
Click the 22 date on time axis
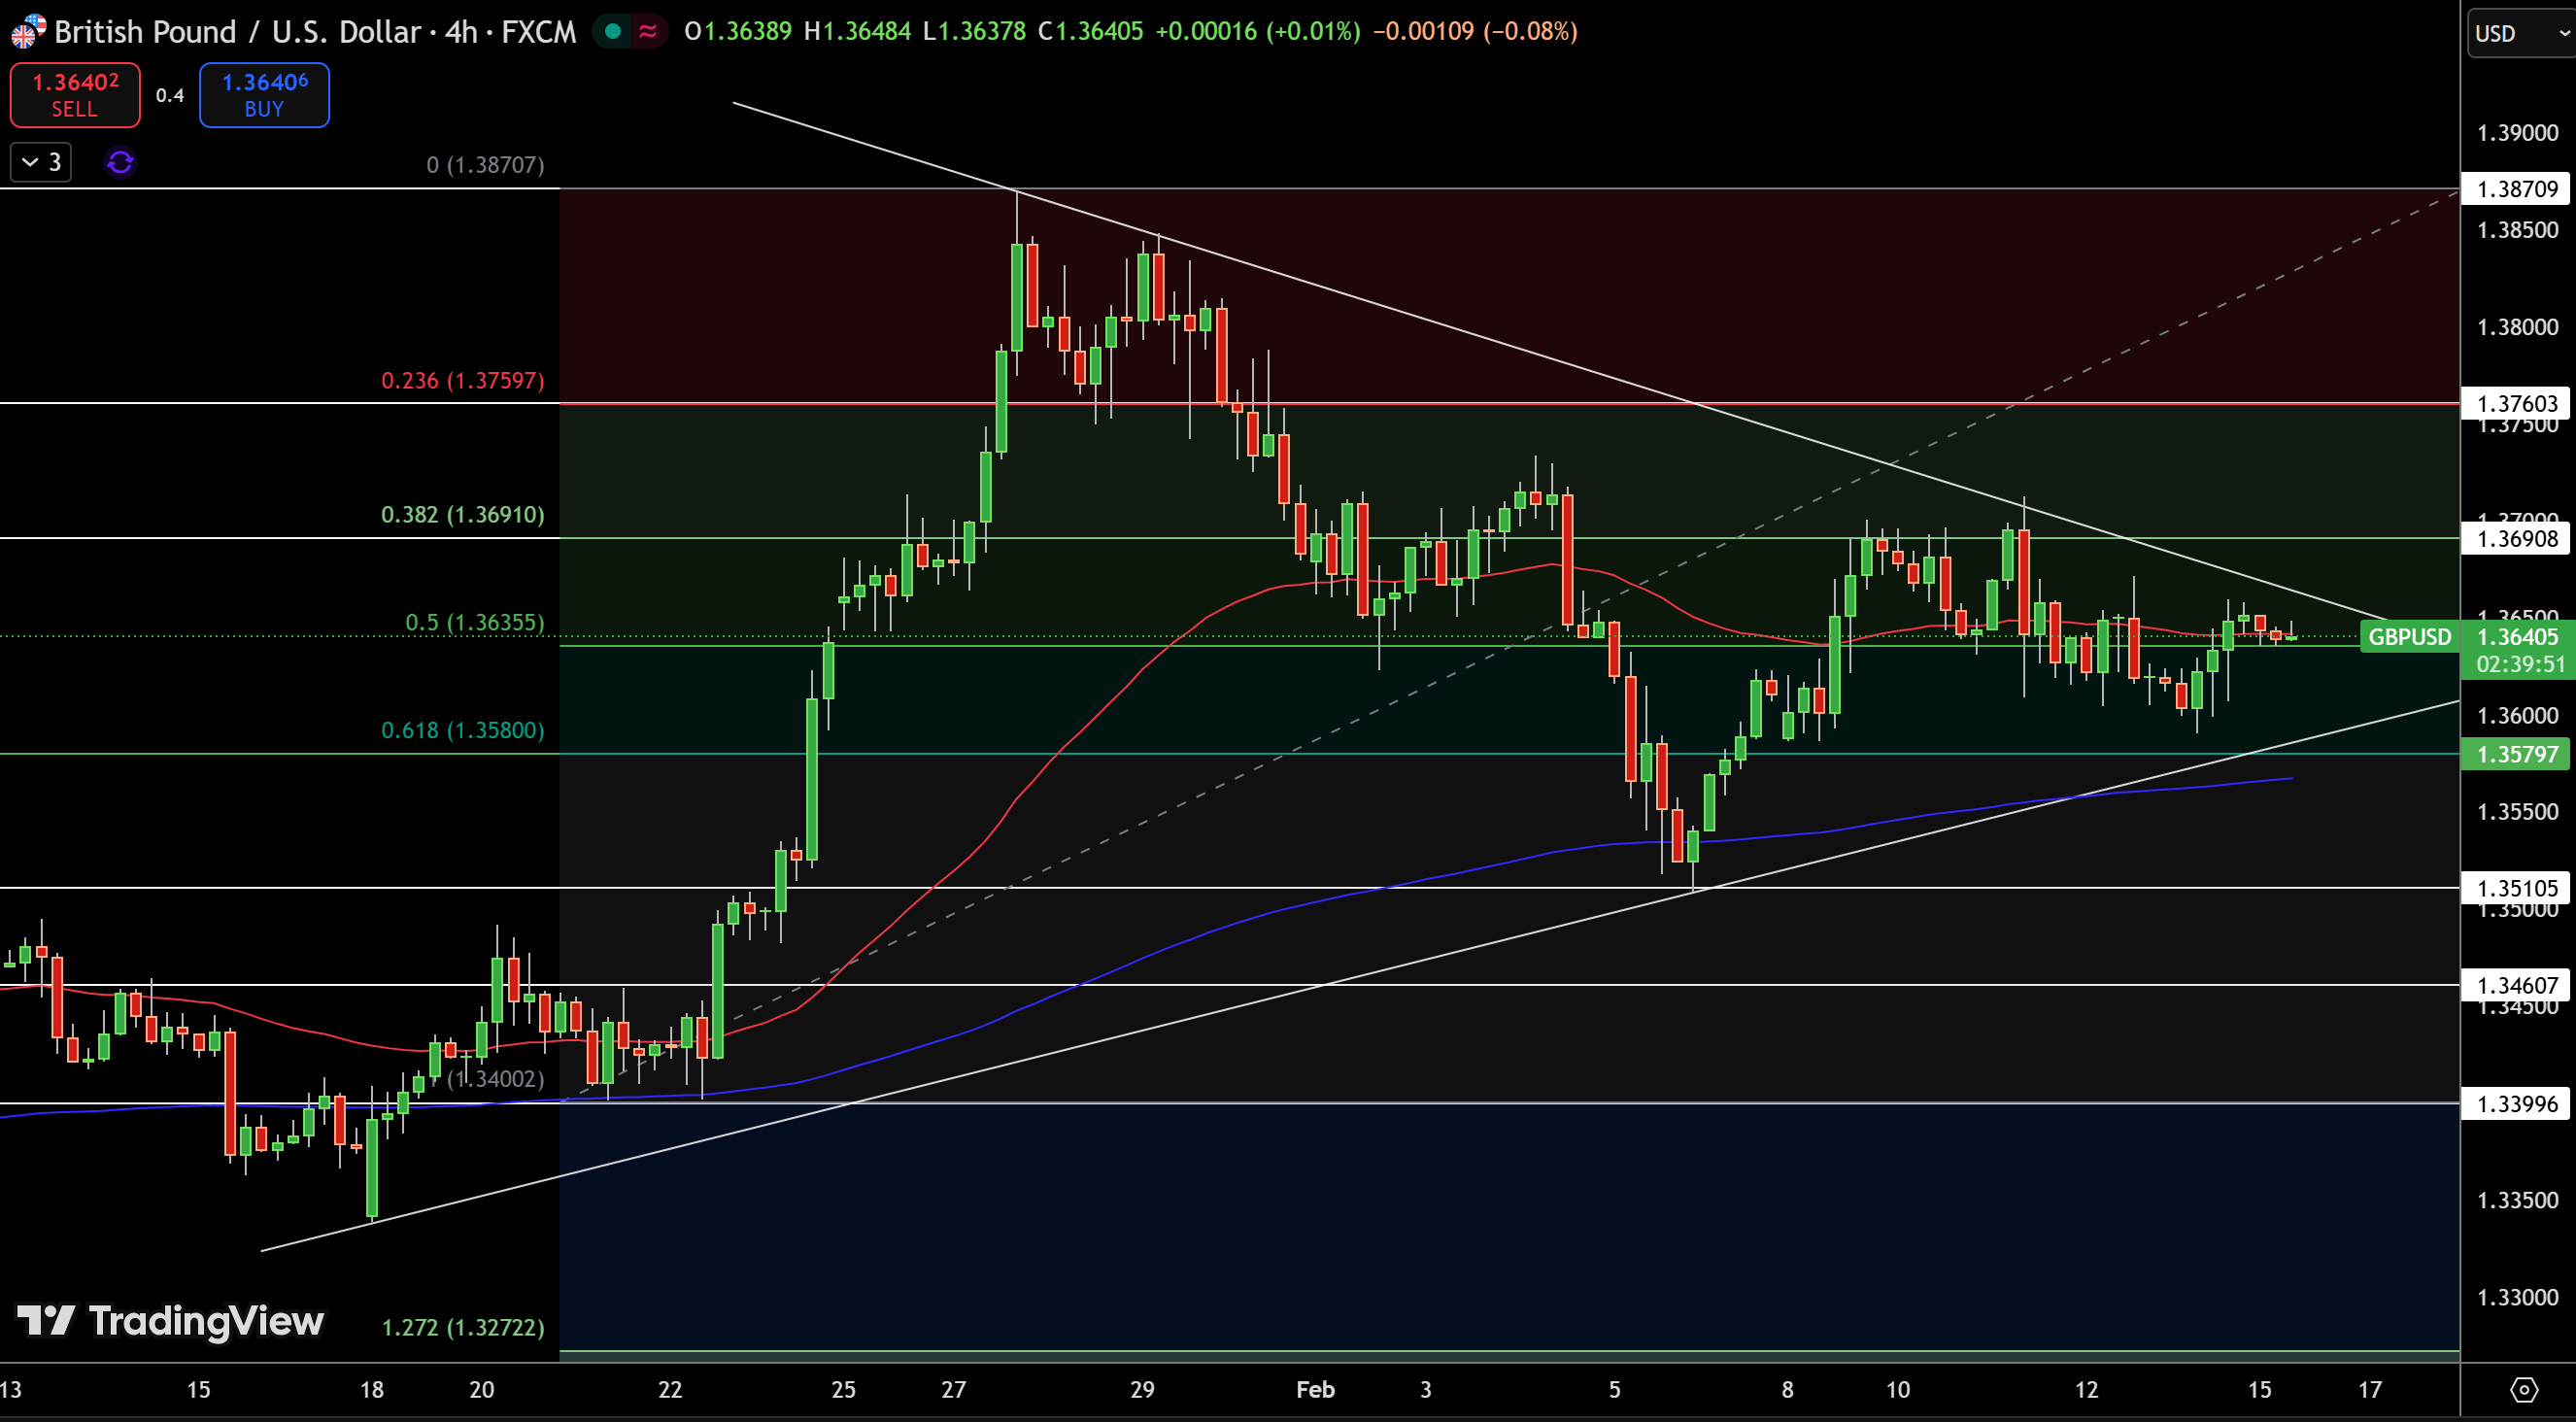[x=670, y=1389]
